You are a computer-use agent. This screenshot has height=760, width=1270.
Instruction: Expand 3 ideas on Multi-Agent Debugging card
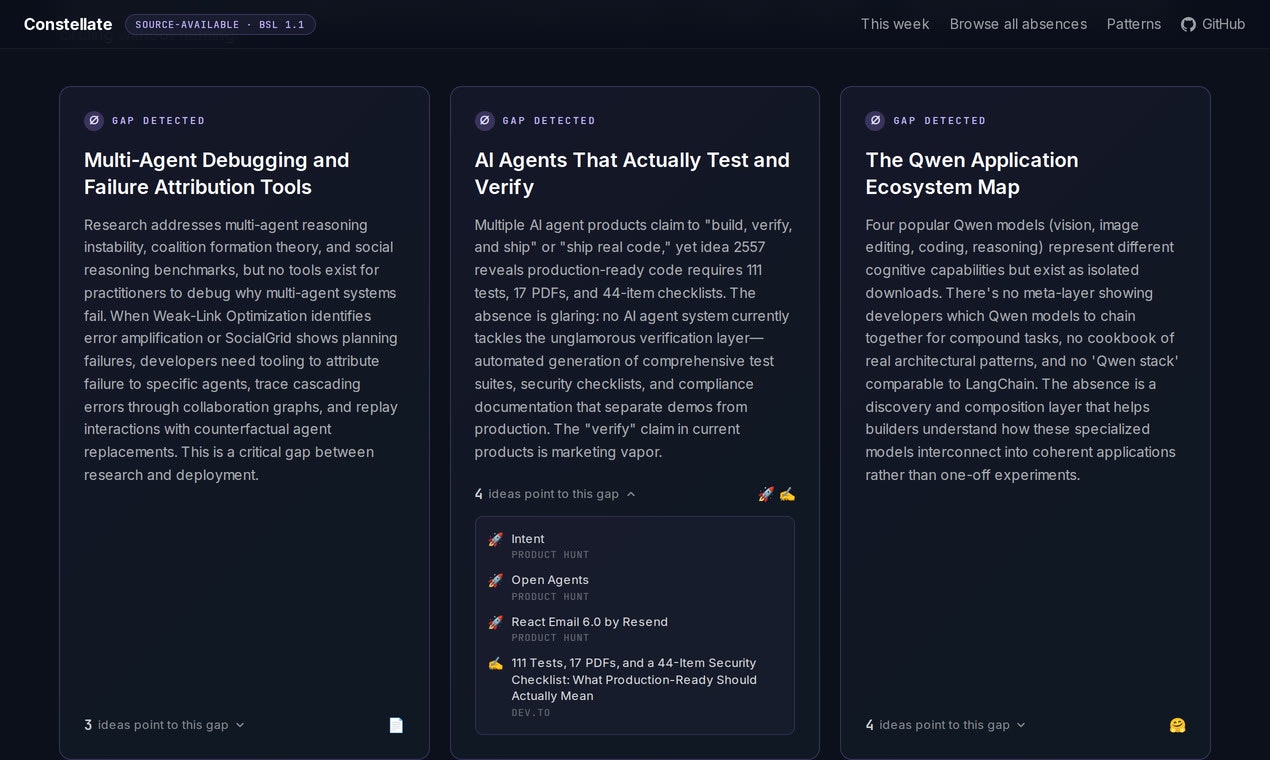pyautogui.click(x=165, y=725)
